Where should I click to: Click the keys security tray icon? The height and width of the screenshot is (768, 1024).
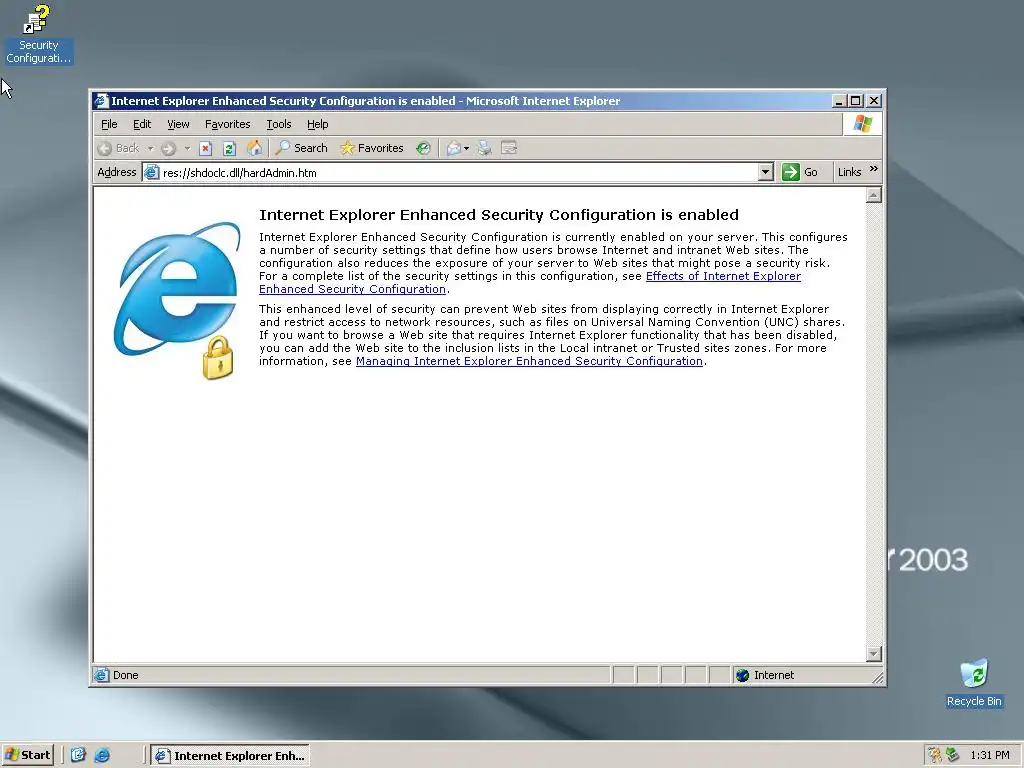[935, 755]
